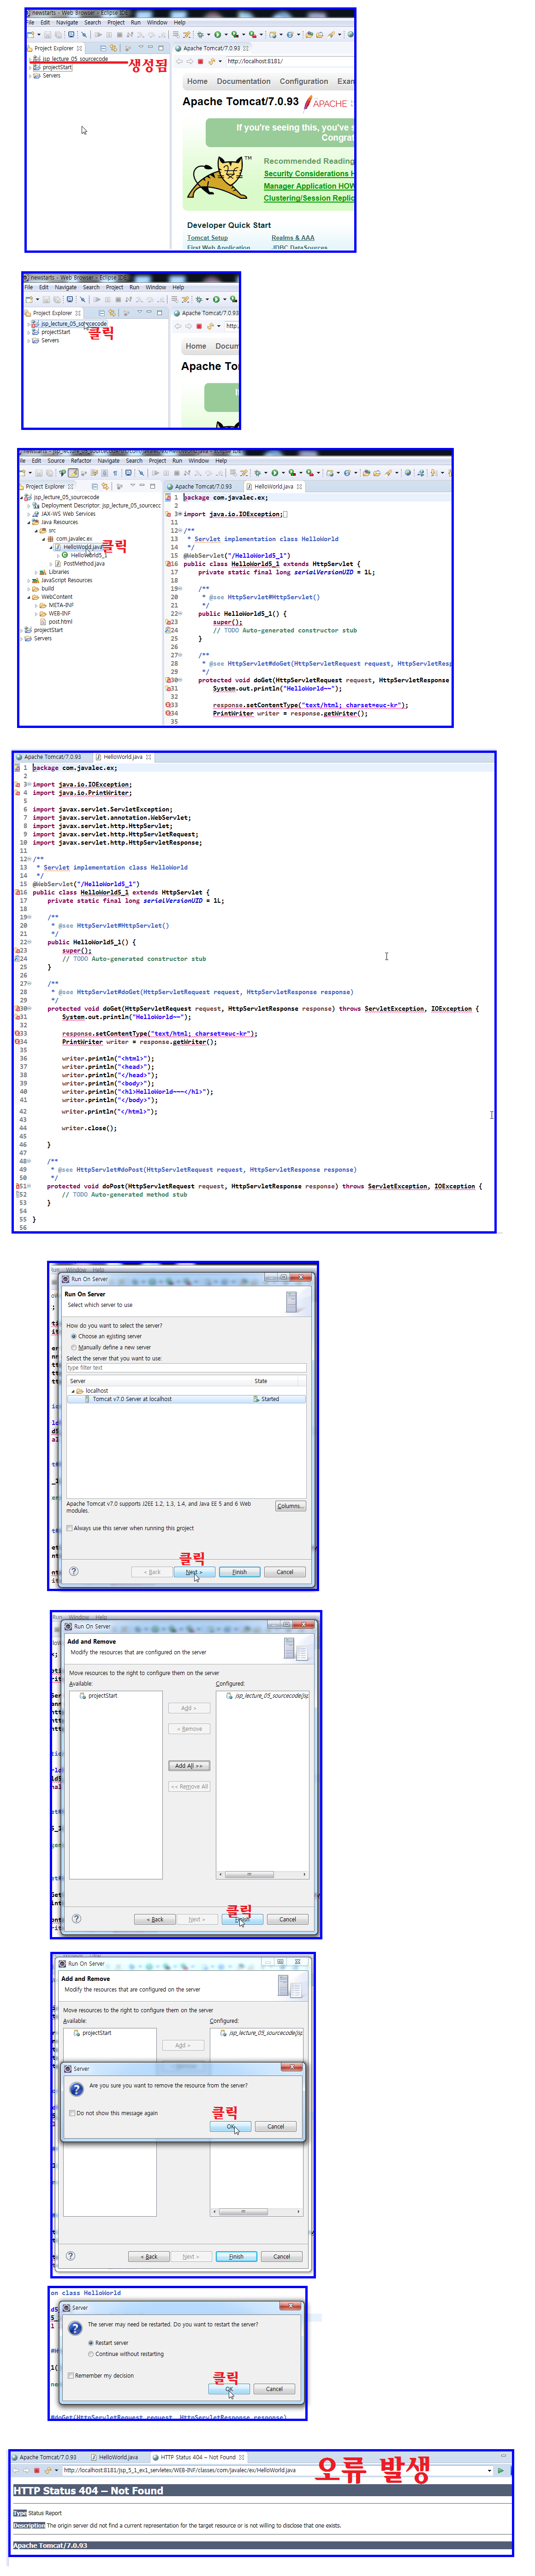
Task: Click the error marker on line 51 doPost
Action: pos(19,1186)
